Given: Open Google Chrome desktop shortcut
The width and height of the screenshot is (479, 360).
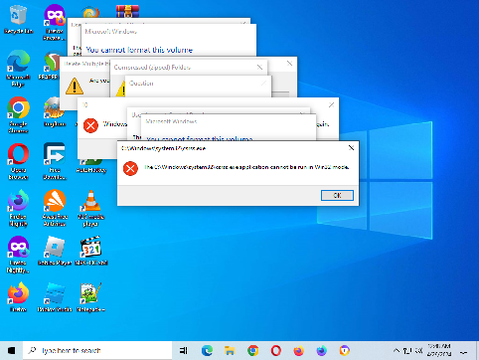Looking at the screenshot, I should (x=18, y=115).
